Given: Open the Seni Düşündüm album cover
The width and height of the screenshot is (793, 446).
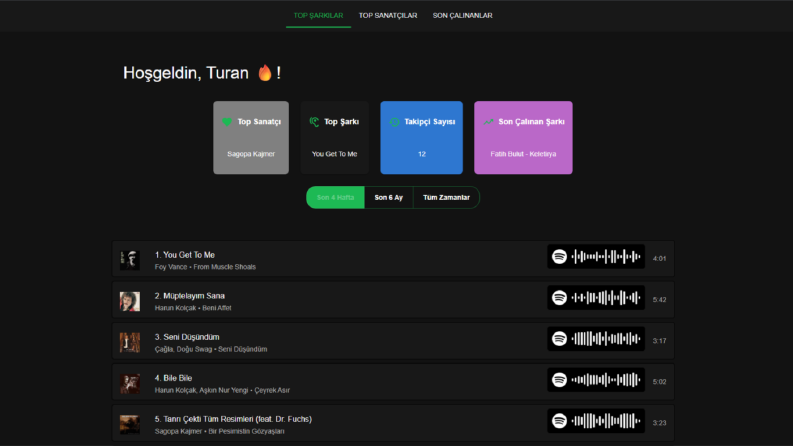Looking at the screenshot, I should point(130,342).
